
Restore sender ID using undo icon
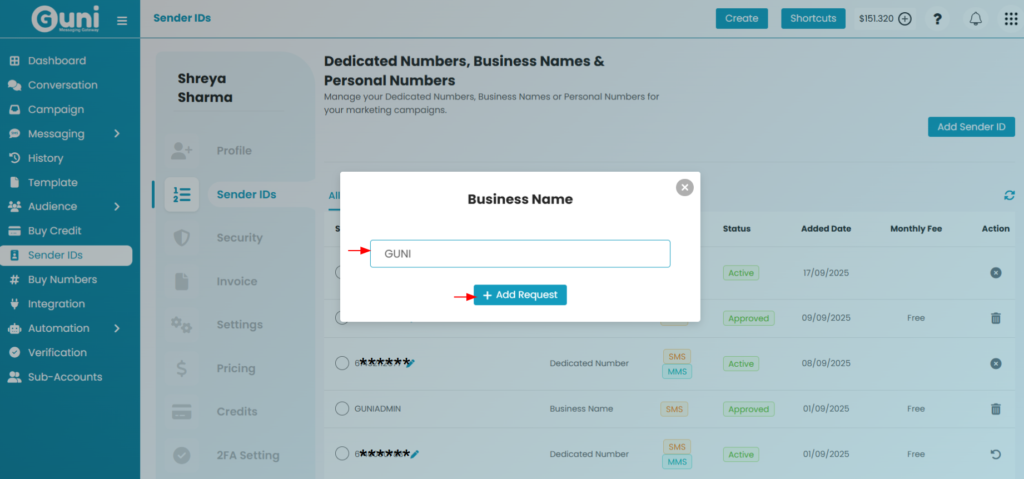click(x=995, y=455)
